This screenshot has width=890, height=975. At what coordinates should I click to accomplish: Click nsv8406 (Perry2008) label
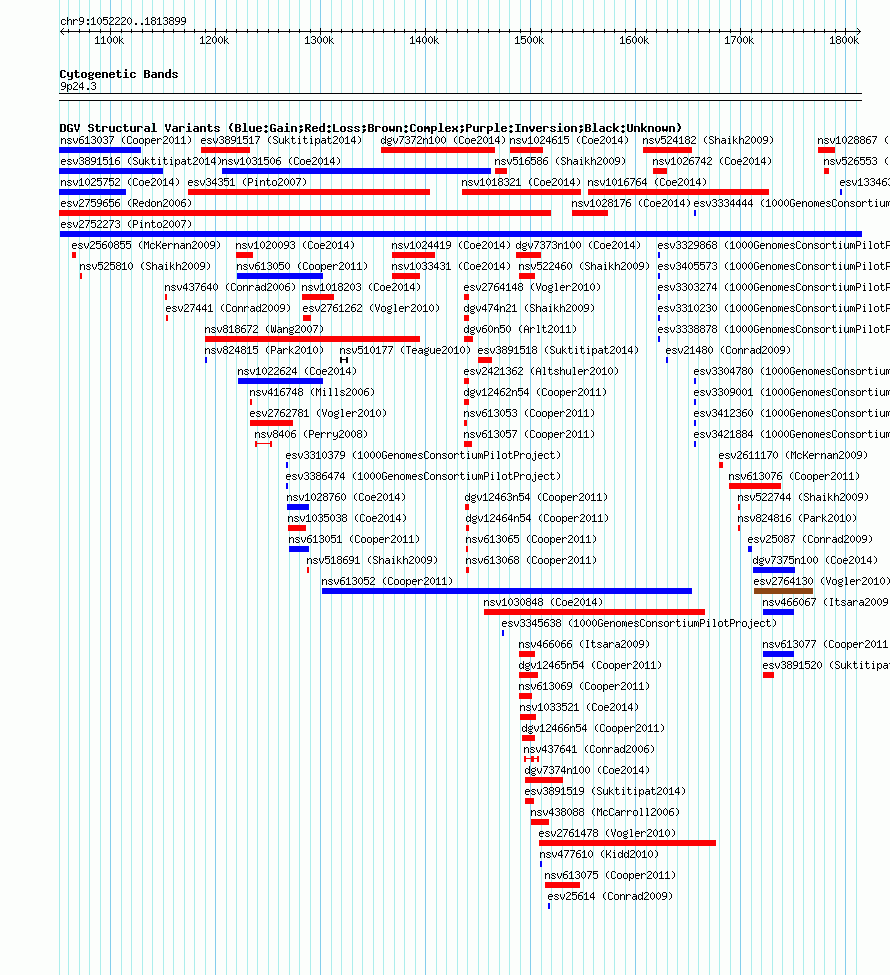click(x=311, y=434)
